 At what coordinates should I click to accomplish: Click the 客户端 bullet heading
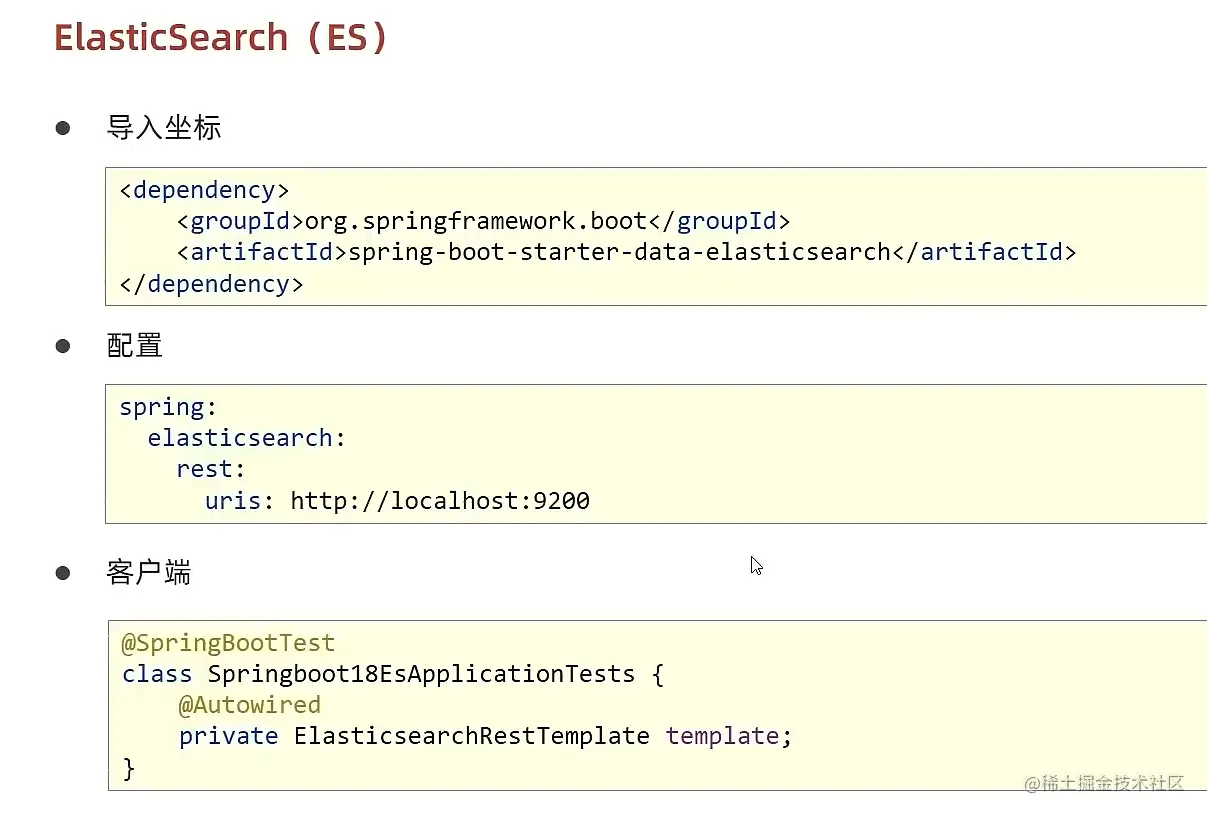(149, 573)
